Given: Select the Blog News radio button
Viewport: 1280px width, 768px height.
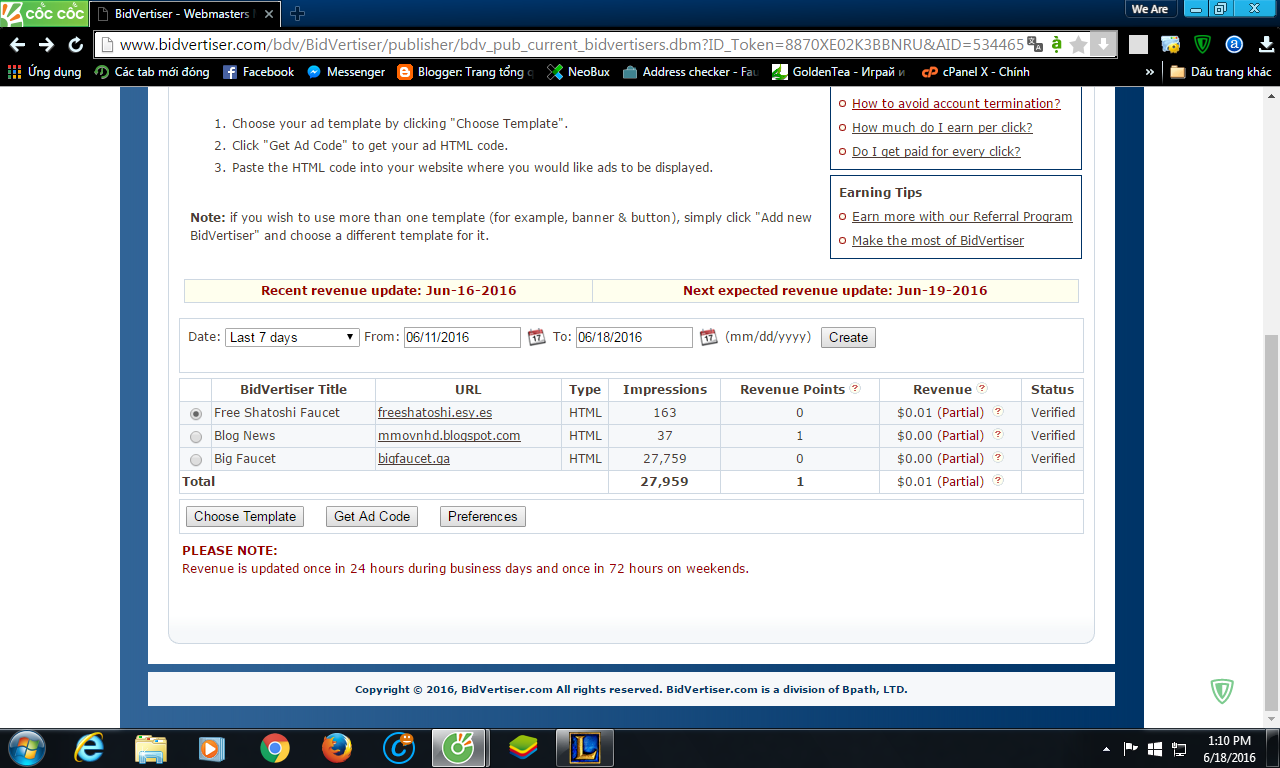Looking at the screenshot, I should click(195, 436).
